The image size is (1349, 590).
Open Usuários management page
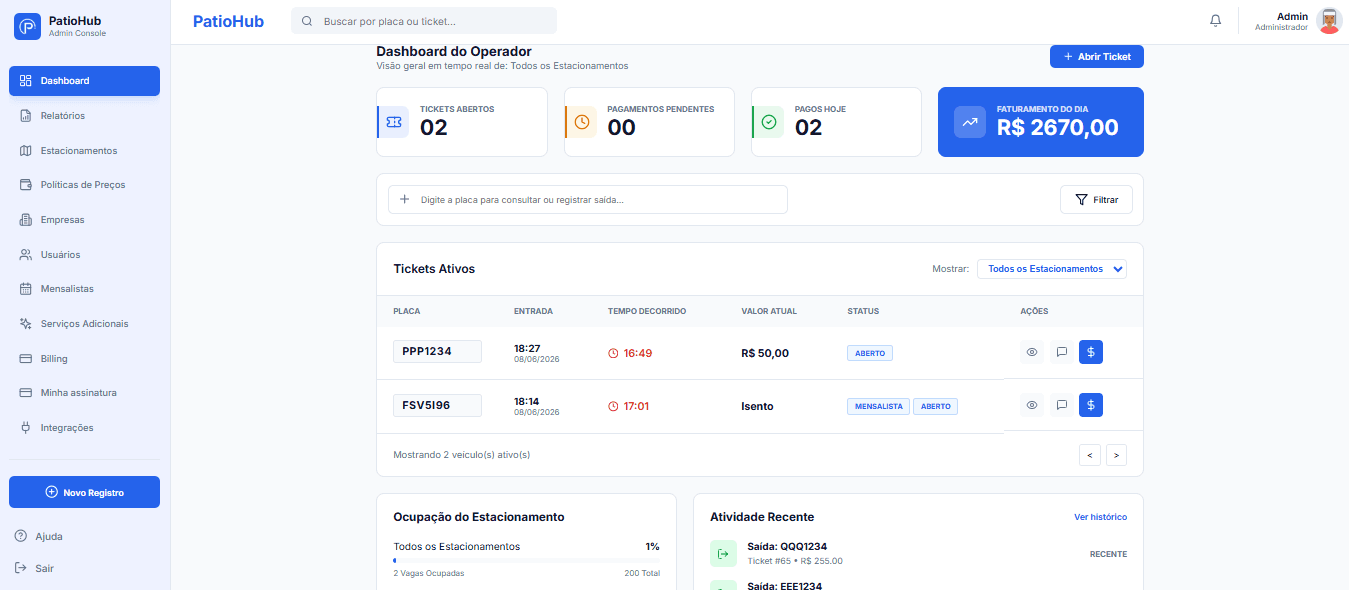click(84, 255)
